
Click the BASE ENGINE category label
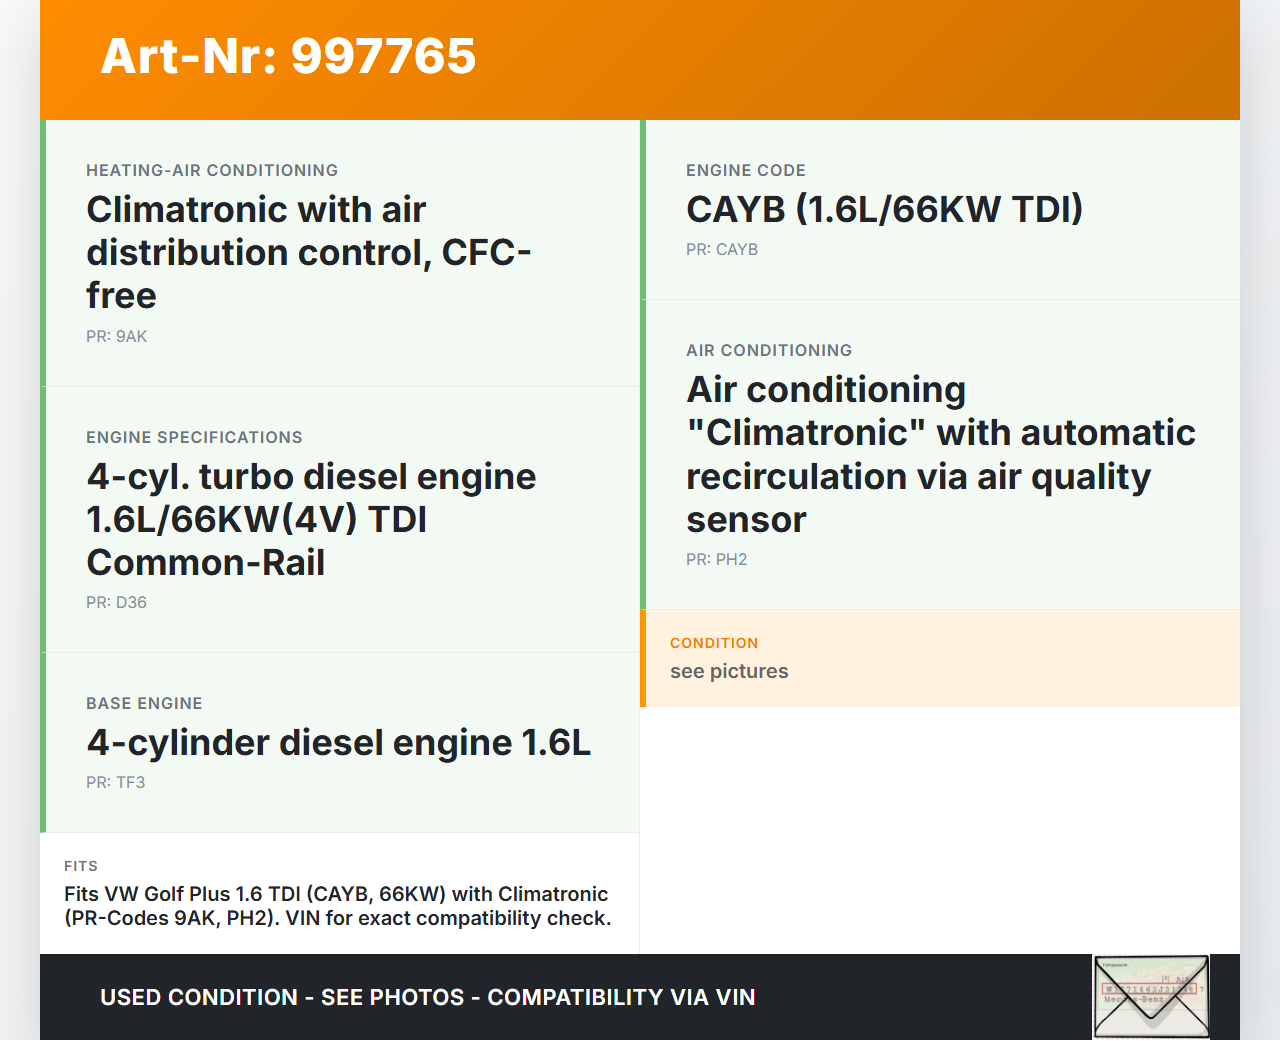pyautogui.click(x=144, y=704)
